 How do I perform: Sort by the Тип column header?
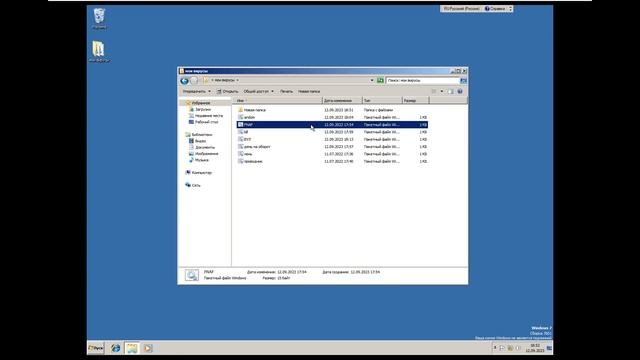382,100
